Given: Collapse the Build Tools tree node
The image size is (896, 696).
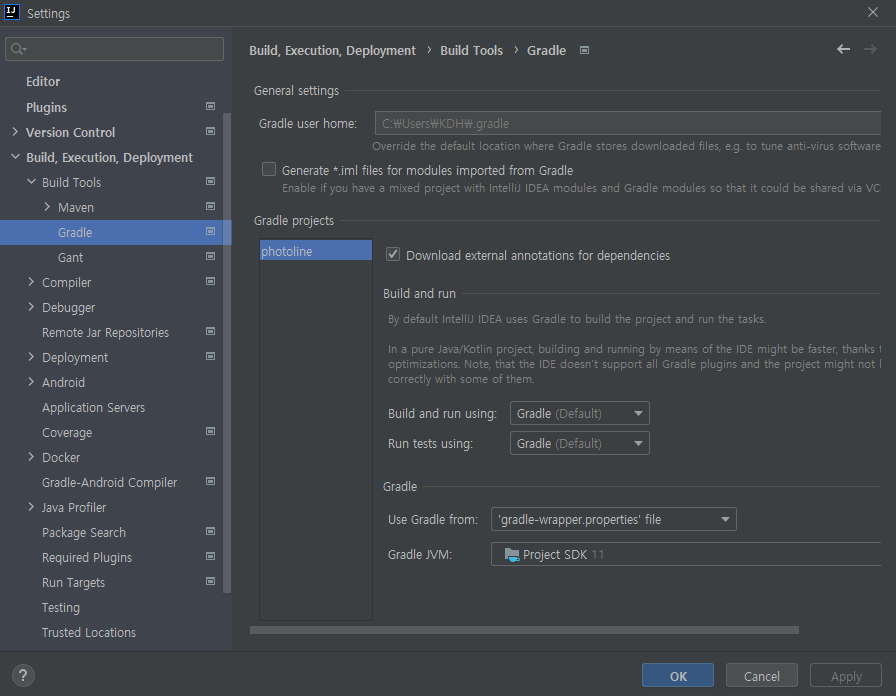Looking at the screenshot, I should click(31, 182).
